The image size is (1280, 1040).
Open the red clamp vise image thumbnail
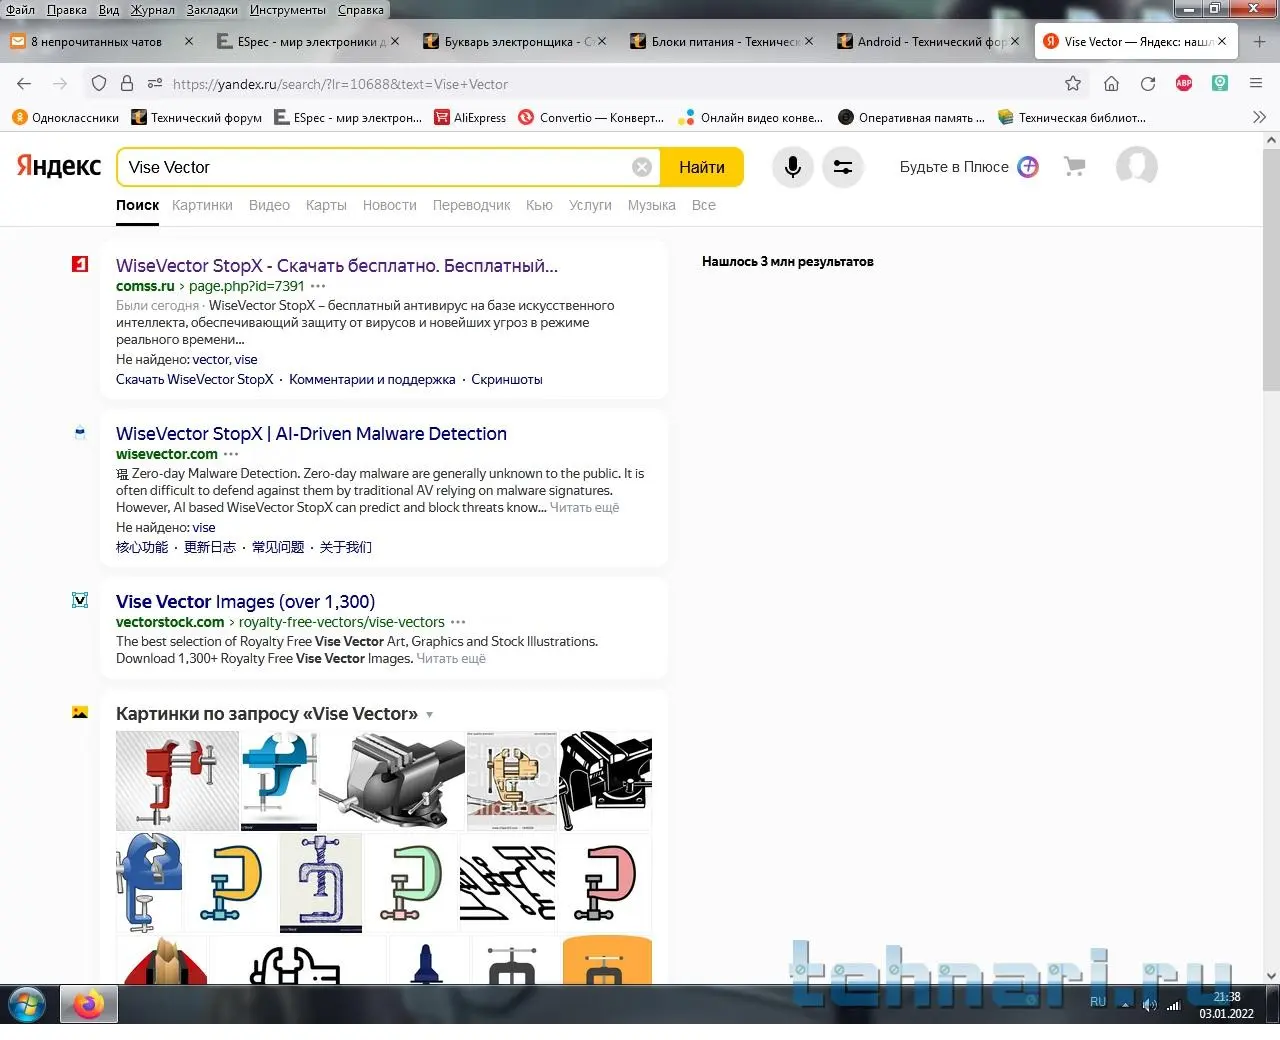(x=177, y=781)
